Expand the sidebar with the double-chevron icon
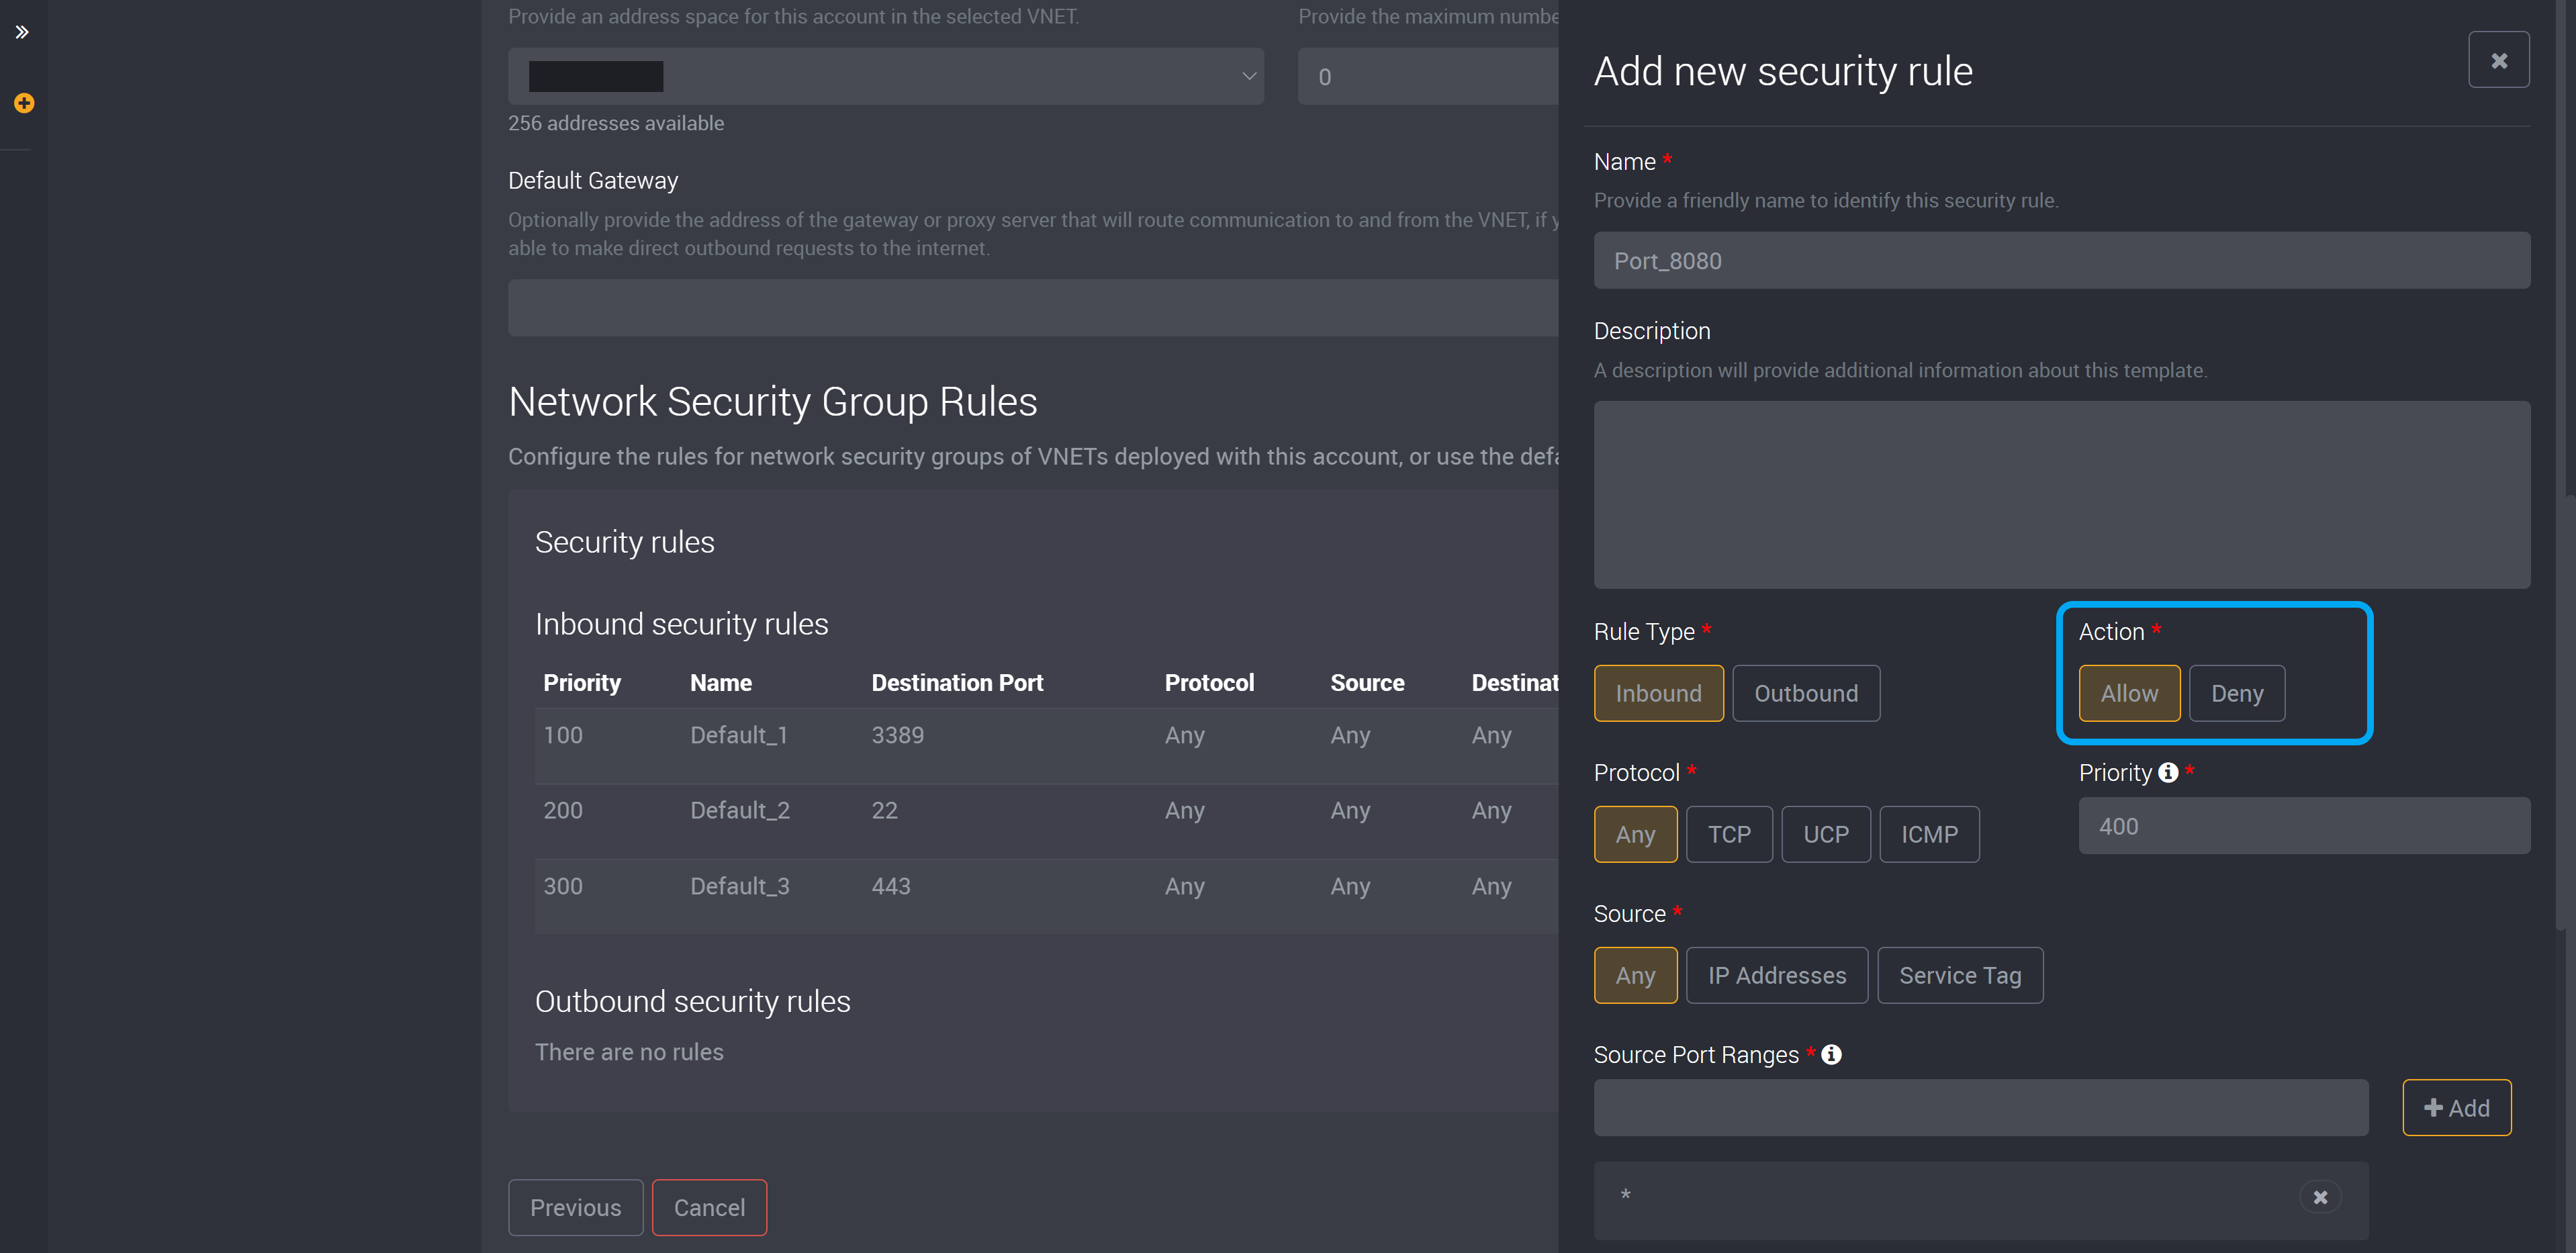2576x1253 pixels. coord(22,32)
